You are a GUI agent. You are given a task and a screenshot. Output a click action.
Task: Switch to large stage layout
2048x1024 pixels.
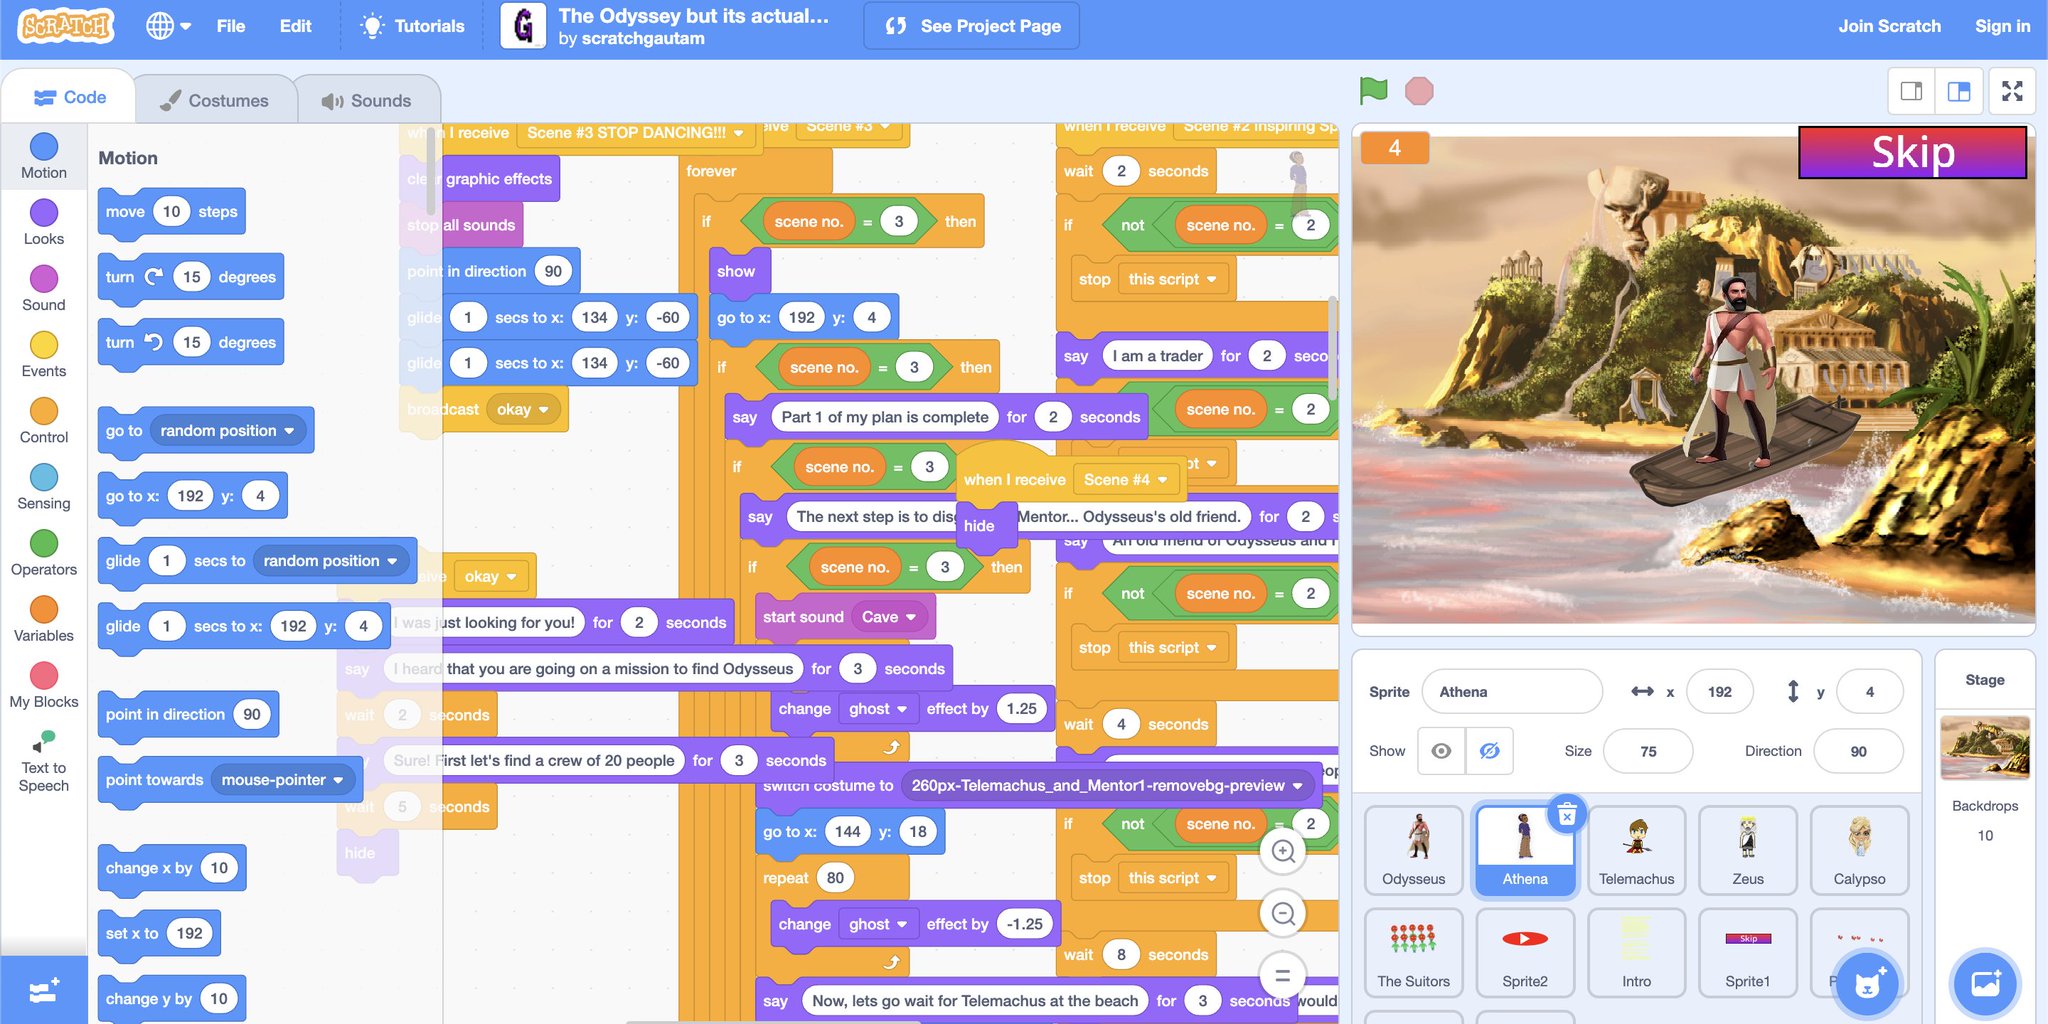click(1959, 92)
